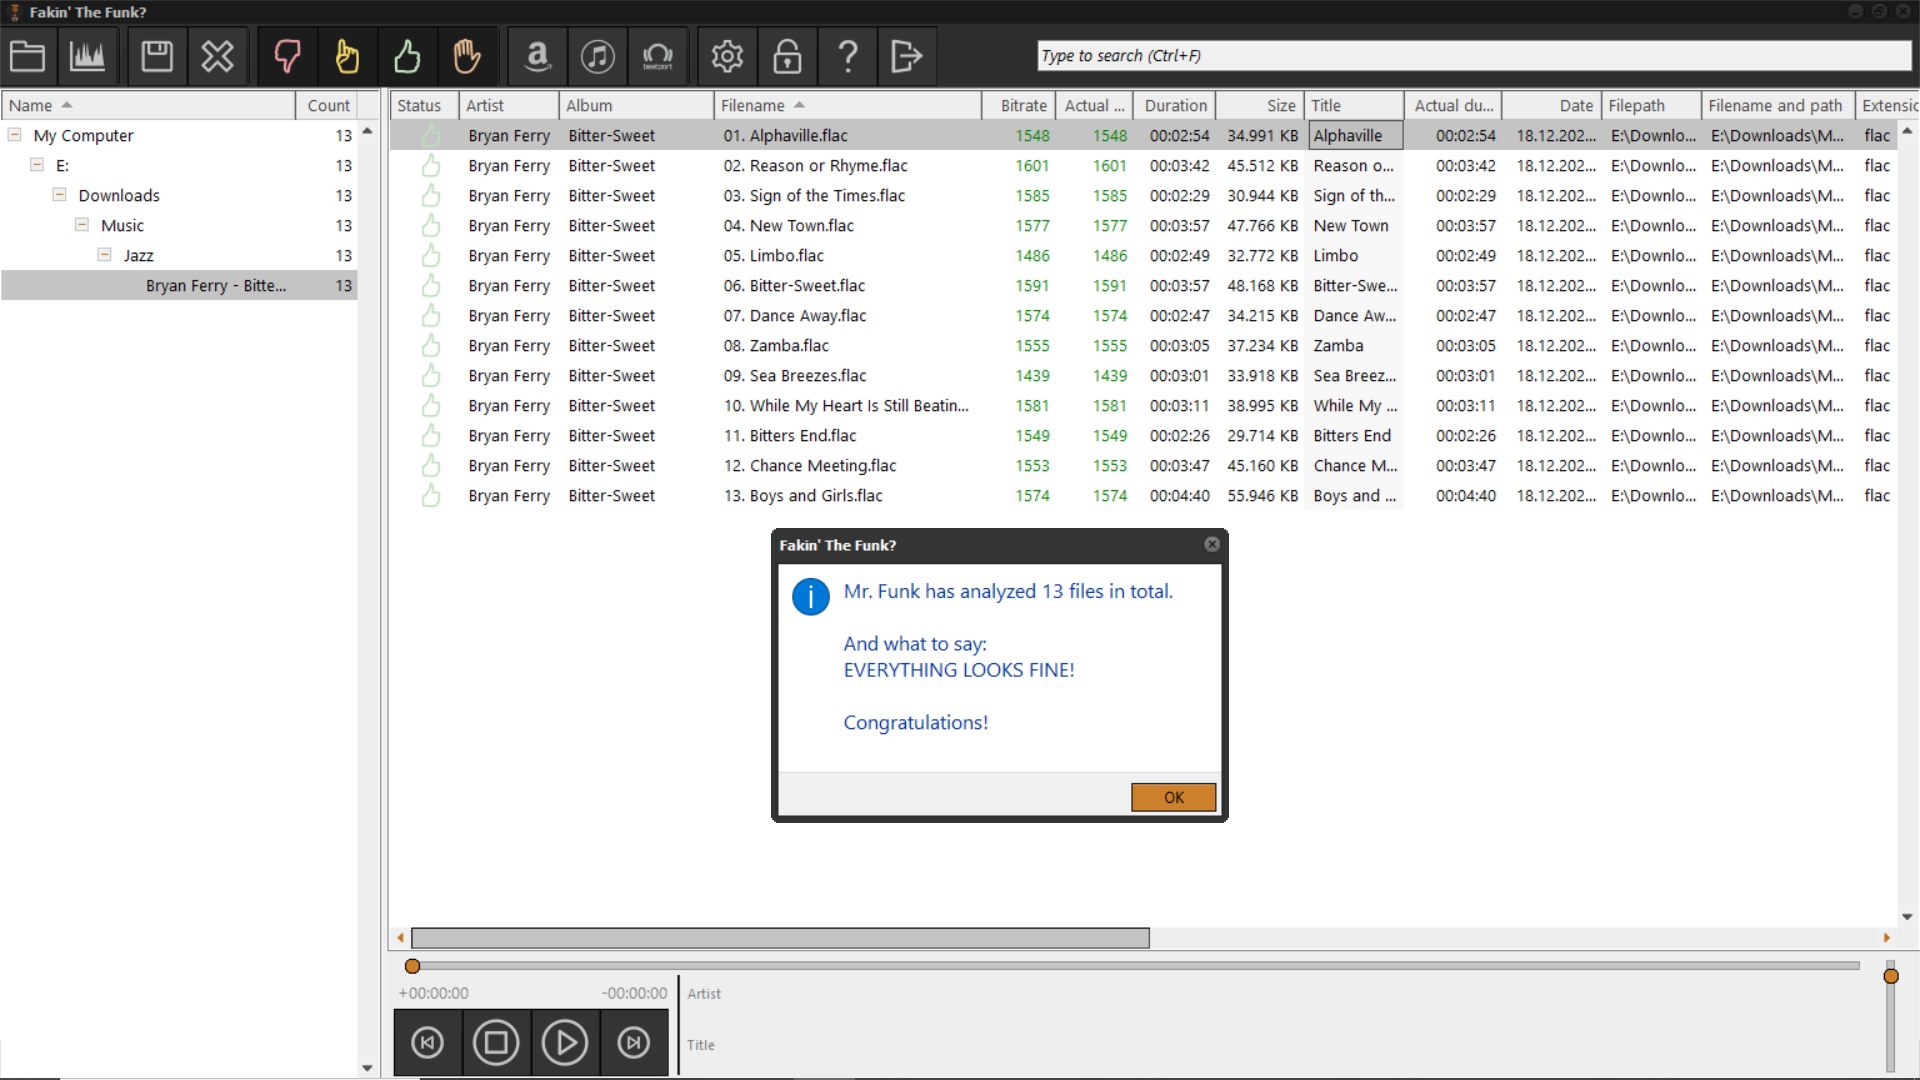Click the play button in player

point(565,1043)
